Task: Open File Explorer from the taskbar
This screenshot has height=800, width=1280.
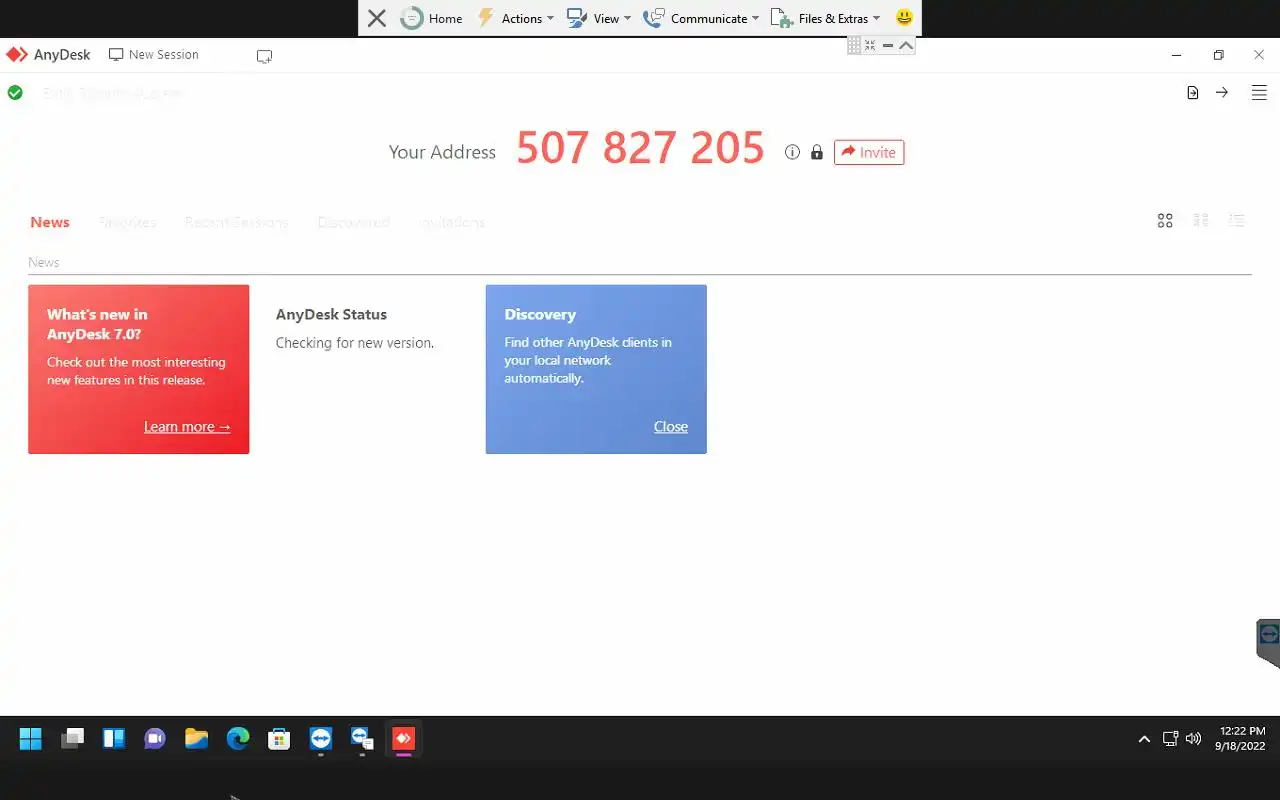Action: [x=196, y=739]
